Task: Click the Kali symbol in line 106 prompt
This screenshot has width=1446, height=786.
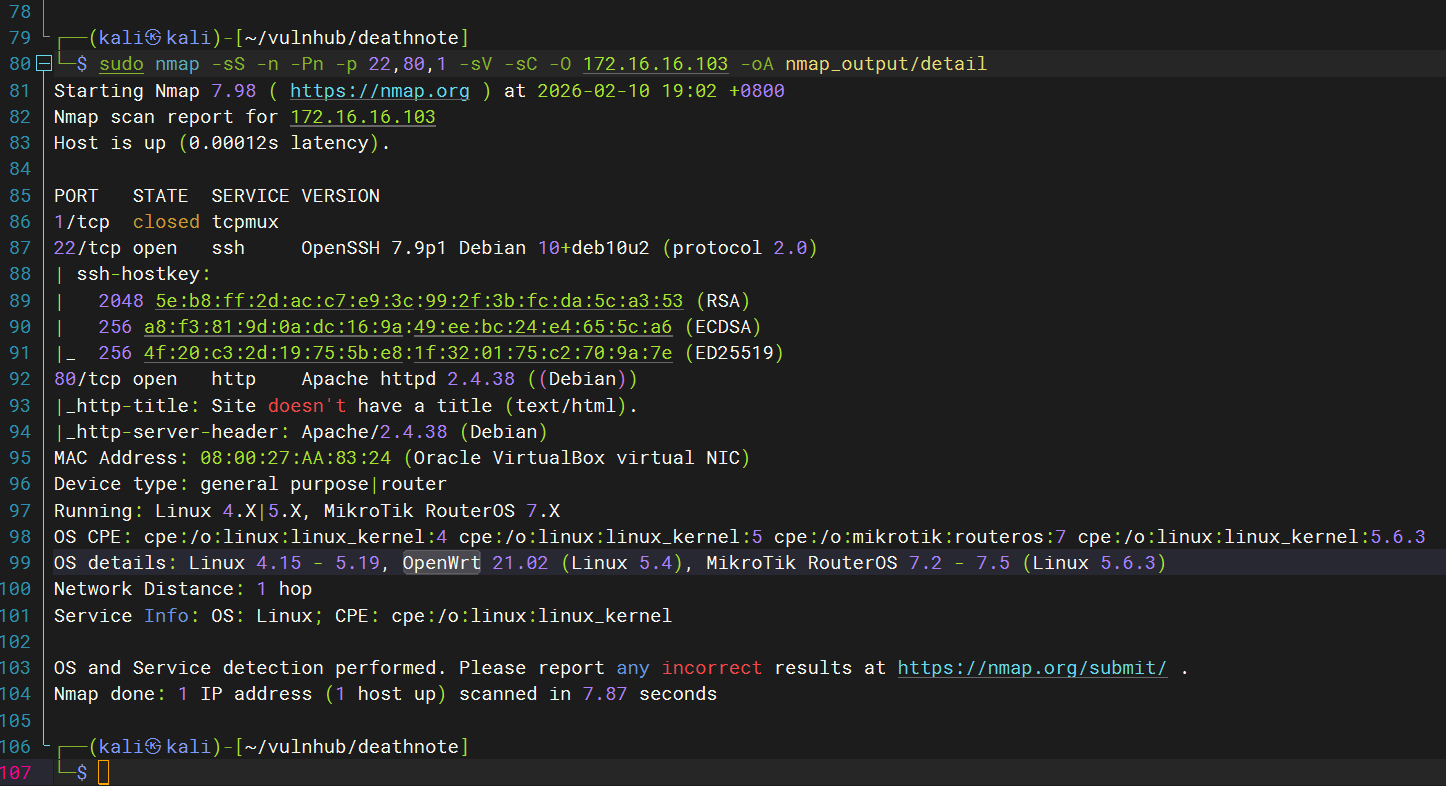Action: (153, 746)
